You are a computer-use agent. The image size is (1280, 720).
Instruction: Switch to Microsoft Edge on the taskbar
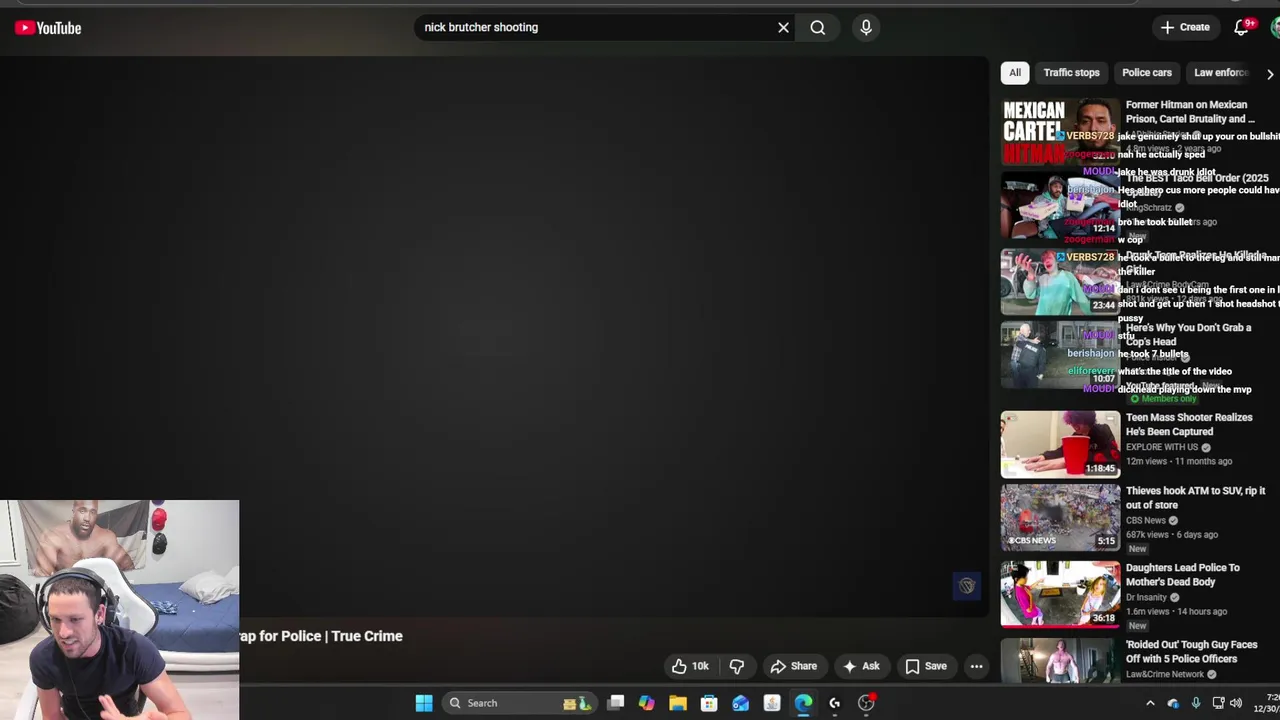point(803,703)
